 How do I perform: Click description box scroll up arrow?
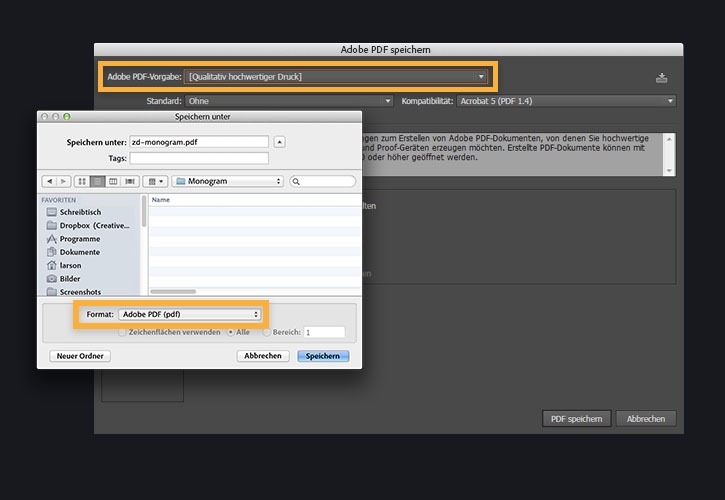(669, 139)
